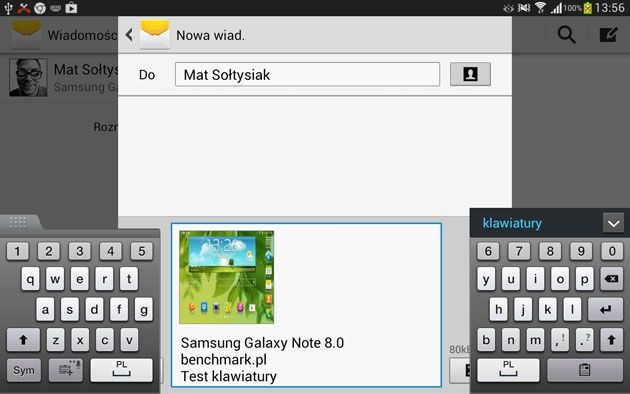630x394 pixels.
Task: Tap the letter z key
Action: pos(55,340)
